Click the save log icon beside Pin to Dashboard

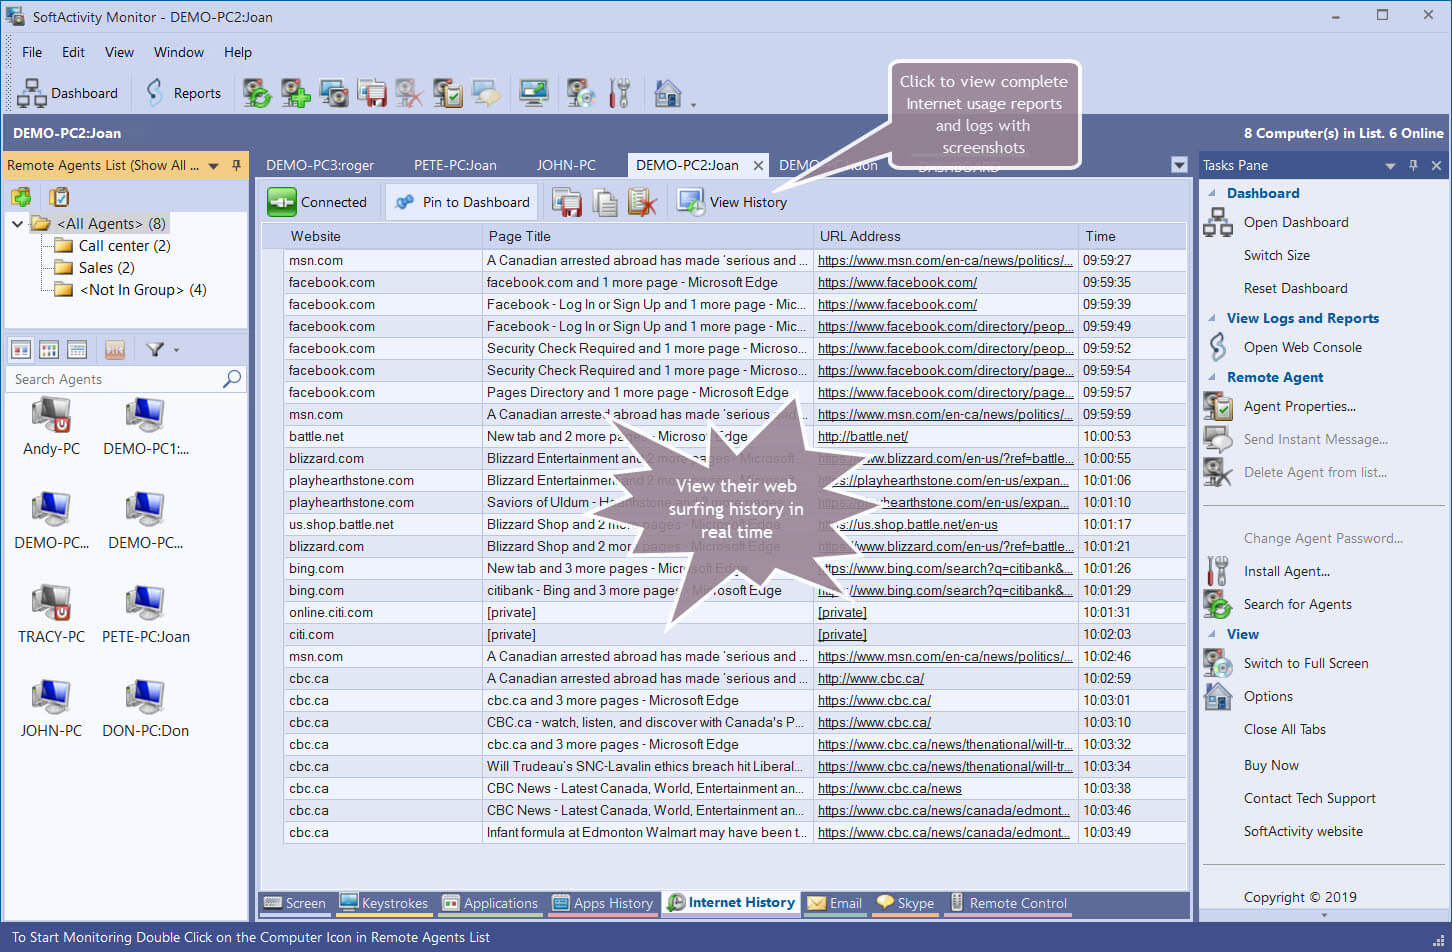(x=567, y=202)
